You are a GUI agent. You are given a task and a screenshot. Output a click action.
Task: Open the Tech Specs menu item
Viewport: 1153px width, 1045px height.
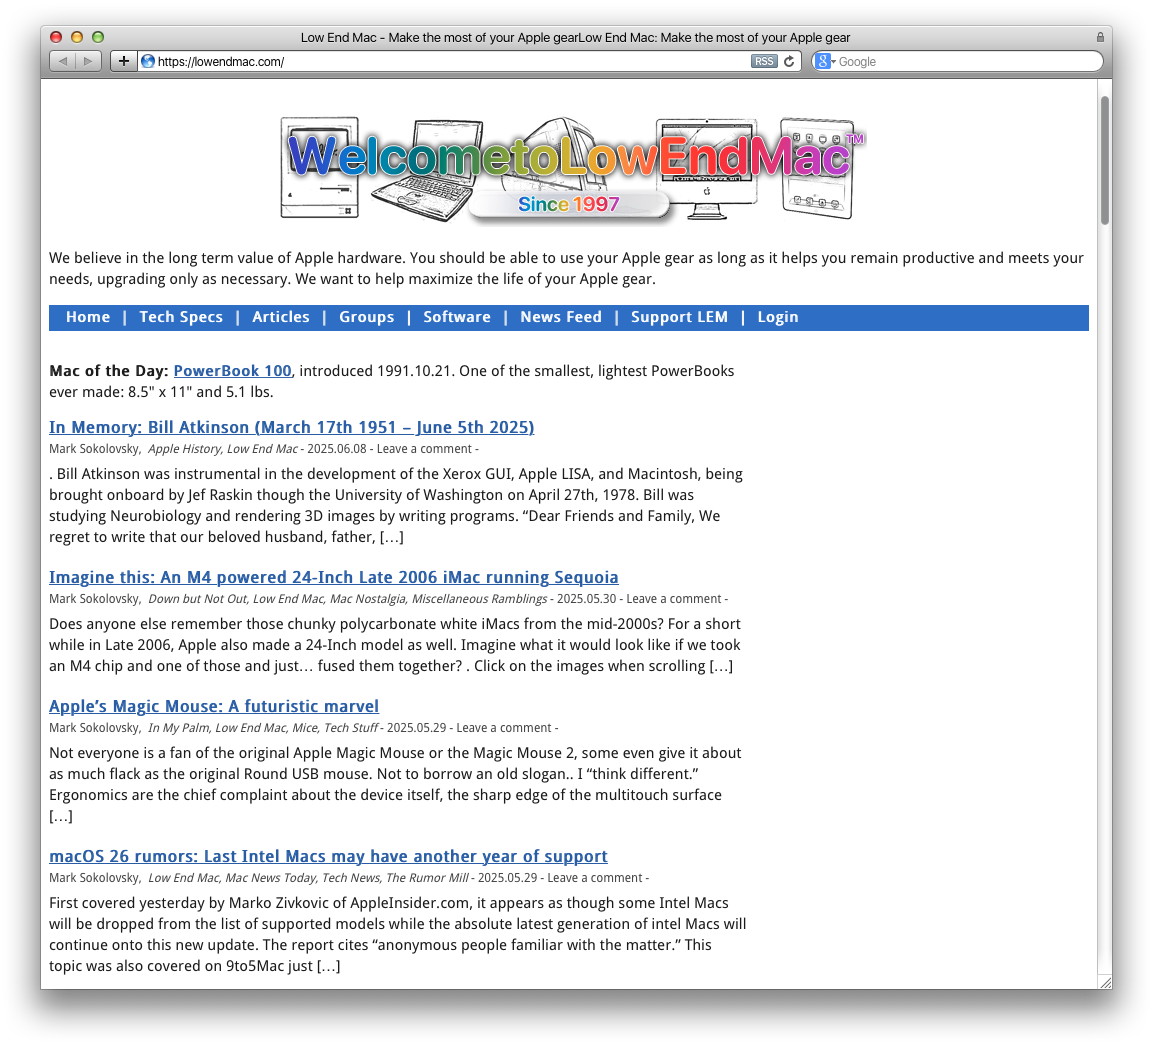point(181,317)
